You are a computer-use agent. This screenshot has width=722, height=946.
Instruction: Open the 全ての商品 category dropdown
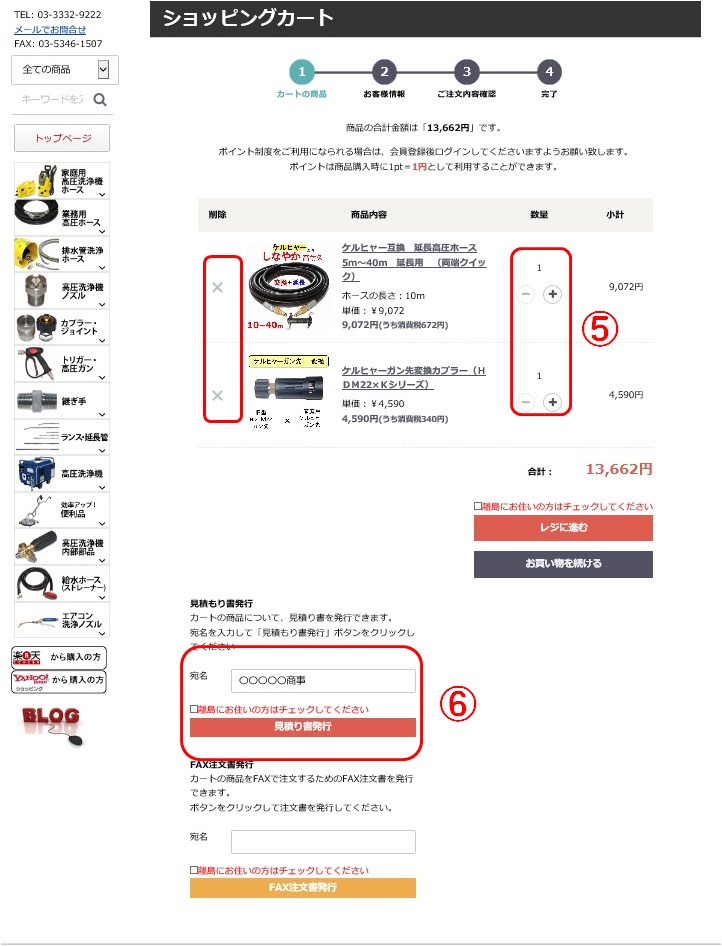(x=65, y=70)
